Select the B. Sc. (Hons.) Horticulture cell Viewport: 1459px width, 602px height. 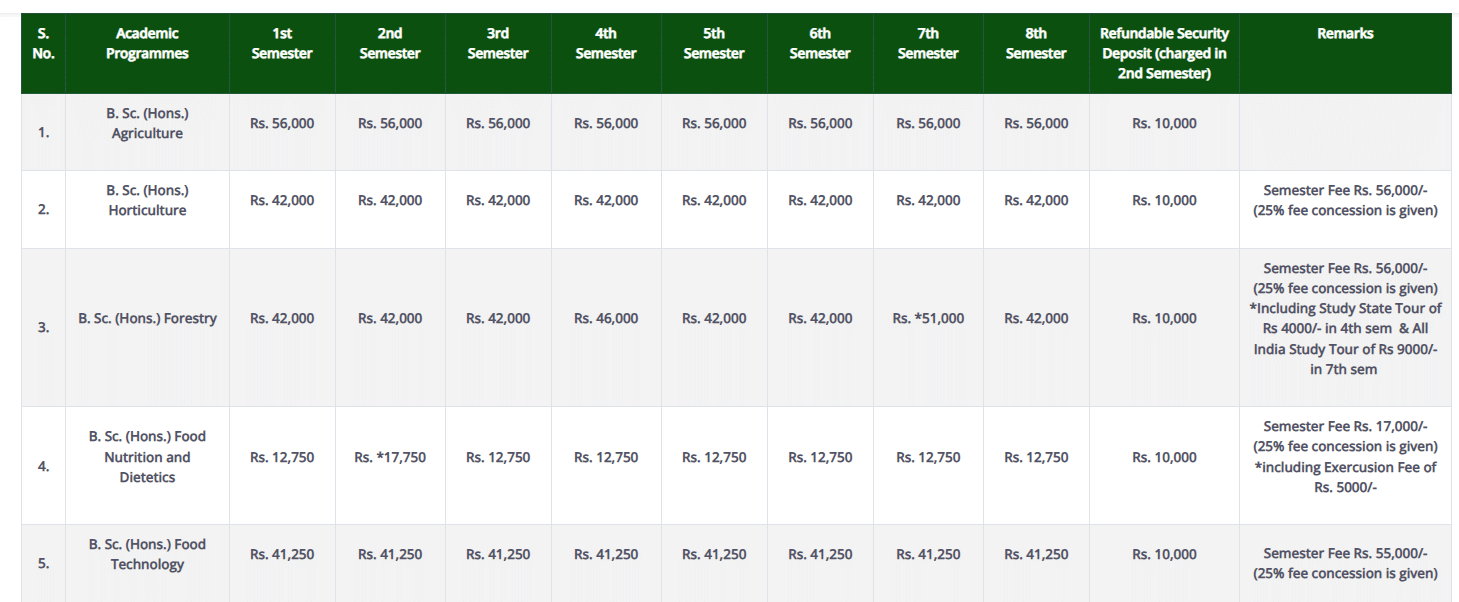click(x=147, y=200)
